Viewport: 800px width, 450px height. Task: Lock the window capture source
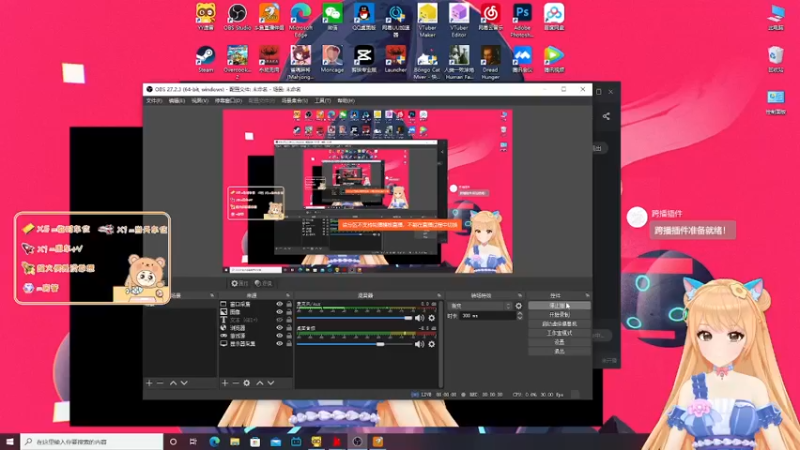click(x=289, y=304)
